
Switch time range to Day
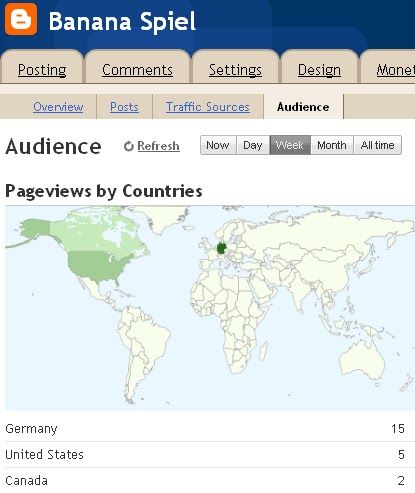(x=253, y=145)
